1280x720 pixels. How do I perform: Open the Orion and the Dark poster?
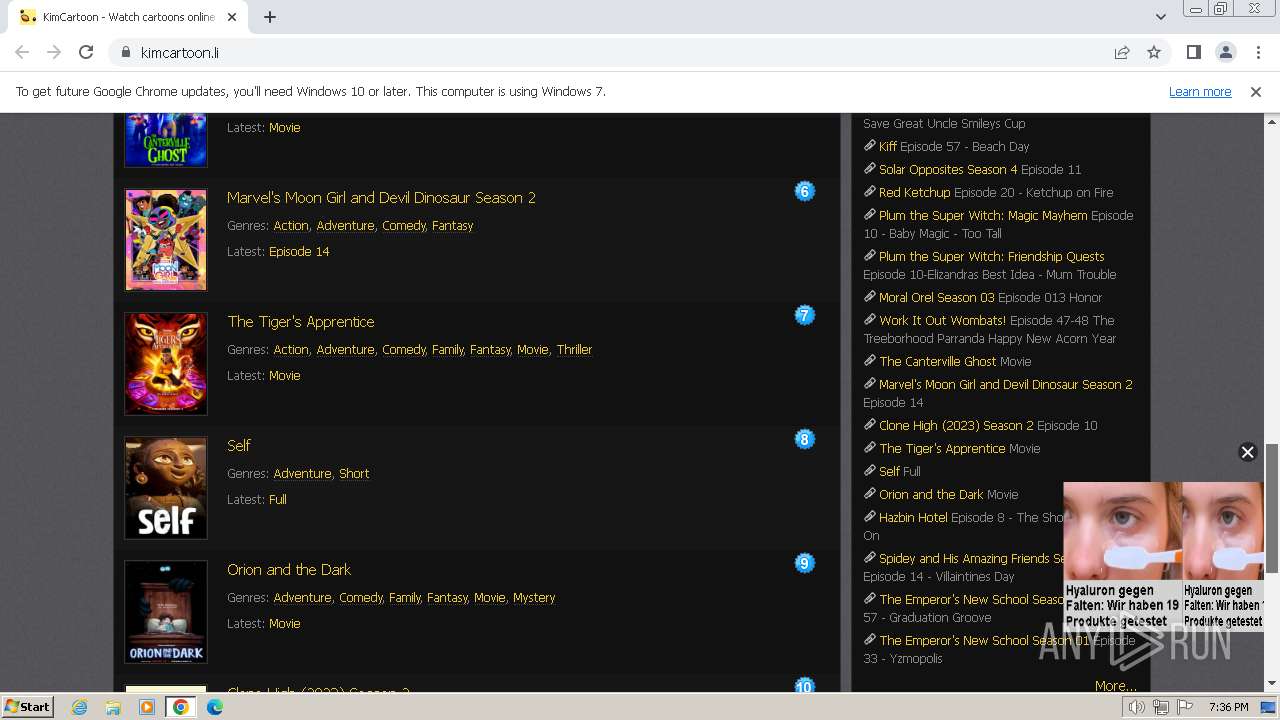(166, 612)
